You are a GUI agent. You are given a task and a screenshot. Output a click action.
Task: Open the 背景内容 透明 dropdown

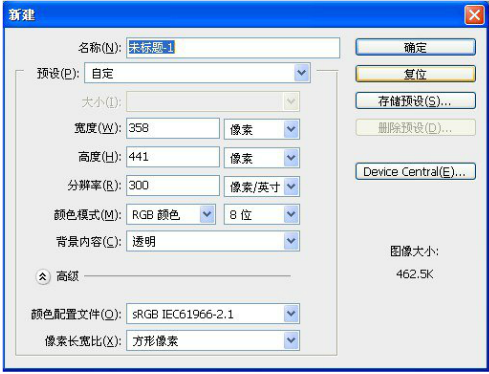213,241
